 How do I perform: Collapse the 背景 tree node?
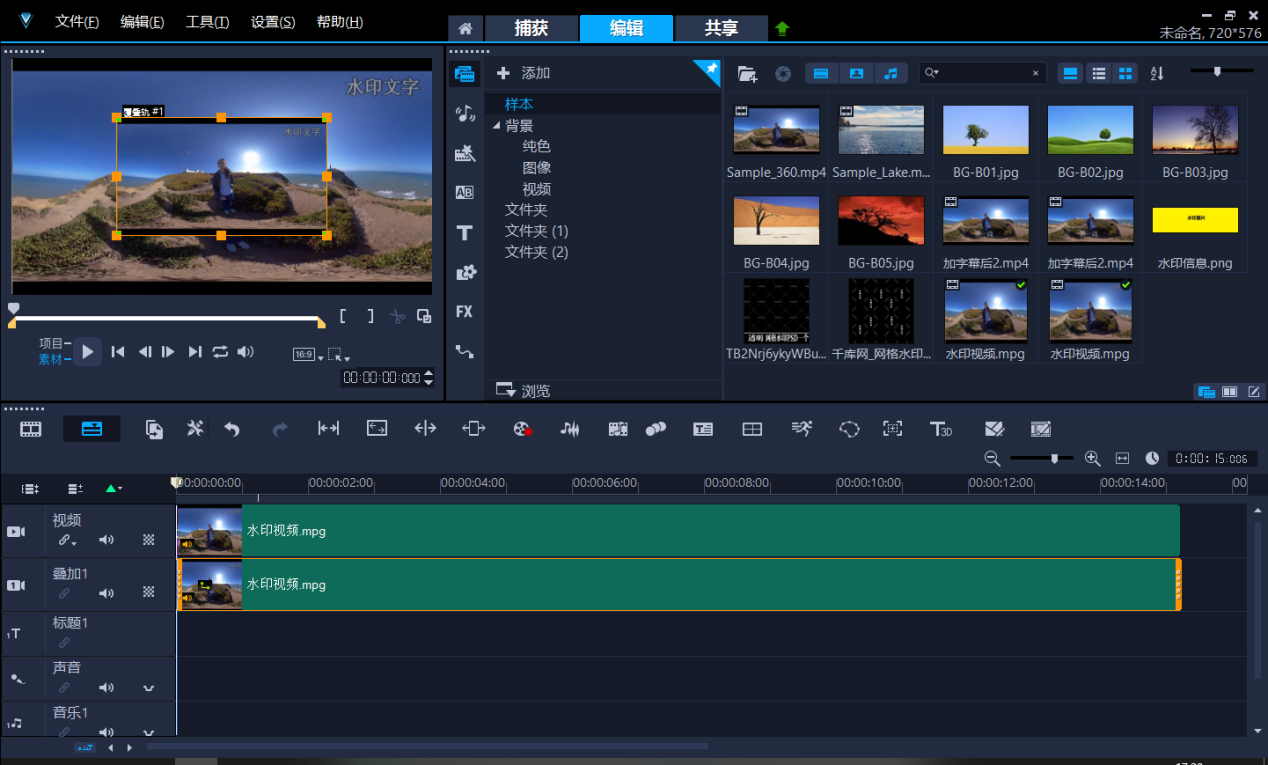tap(496, 126)
